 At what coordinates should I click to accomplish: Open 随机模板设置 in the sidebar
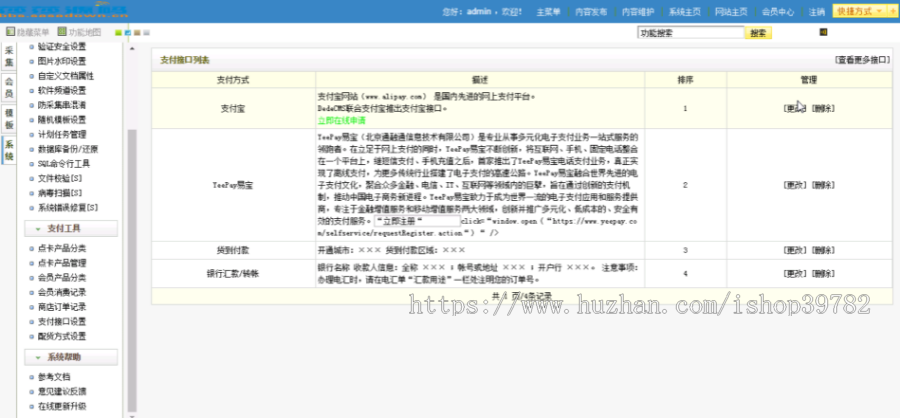(62, 119)
